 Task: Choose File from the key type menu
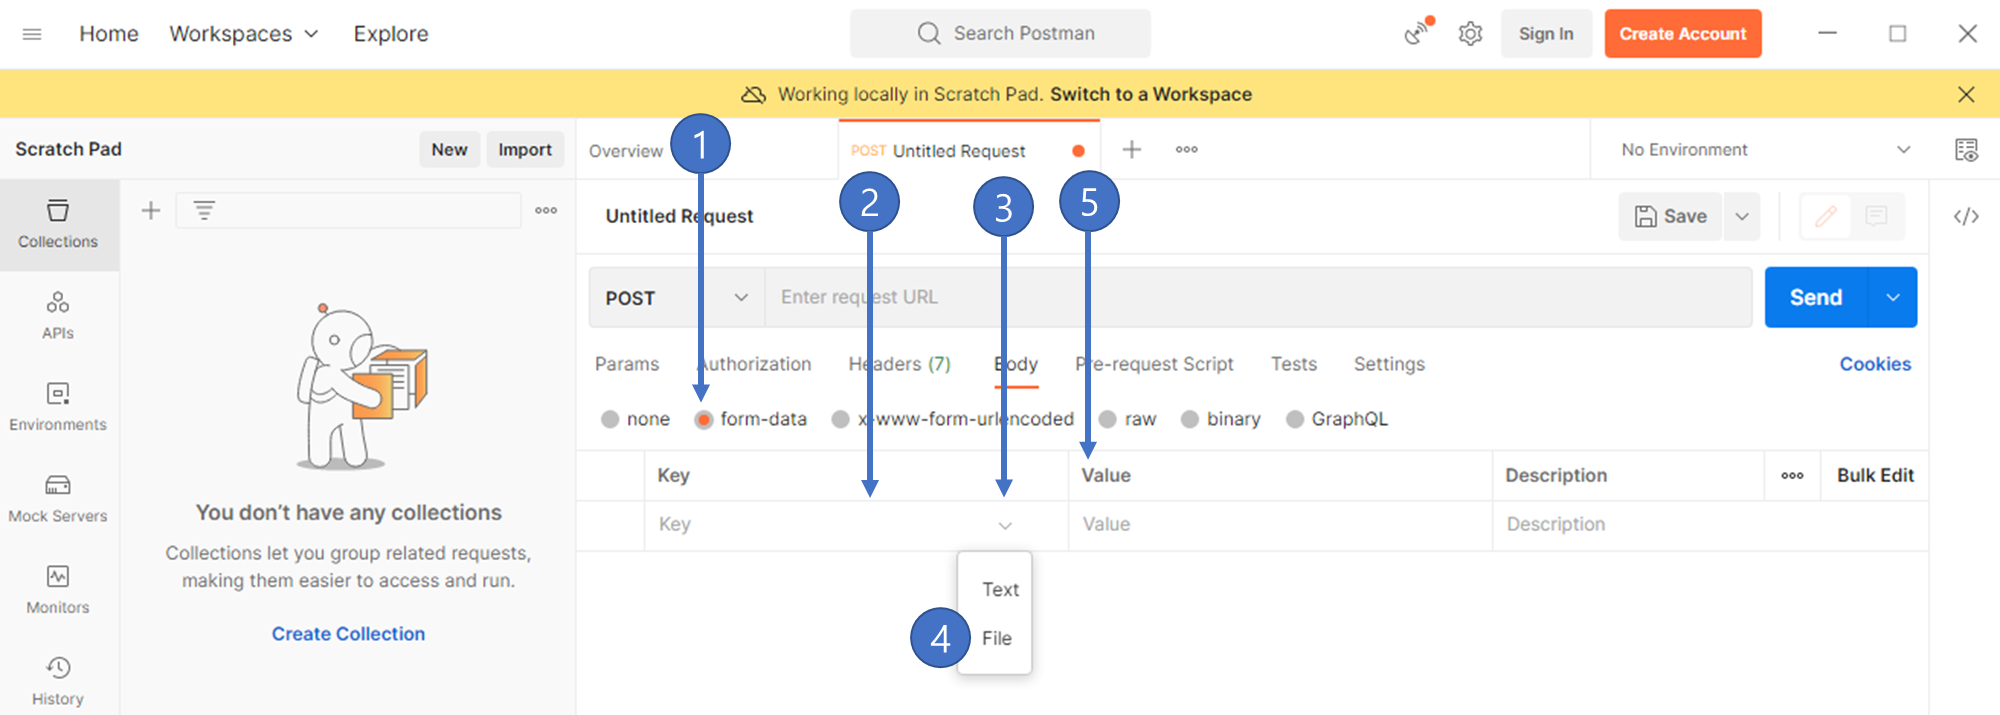pos(996,638)
